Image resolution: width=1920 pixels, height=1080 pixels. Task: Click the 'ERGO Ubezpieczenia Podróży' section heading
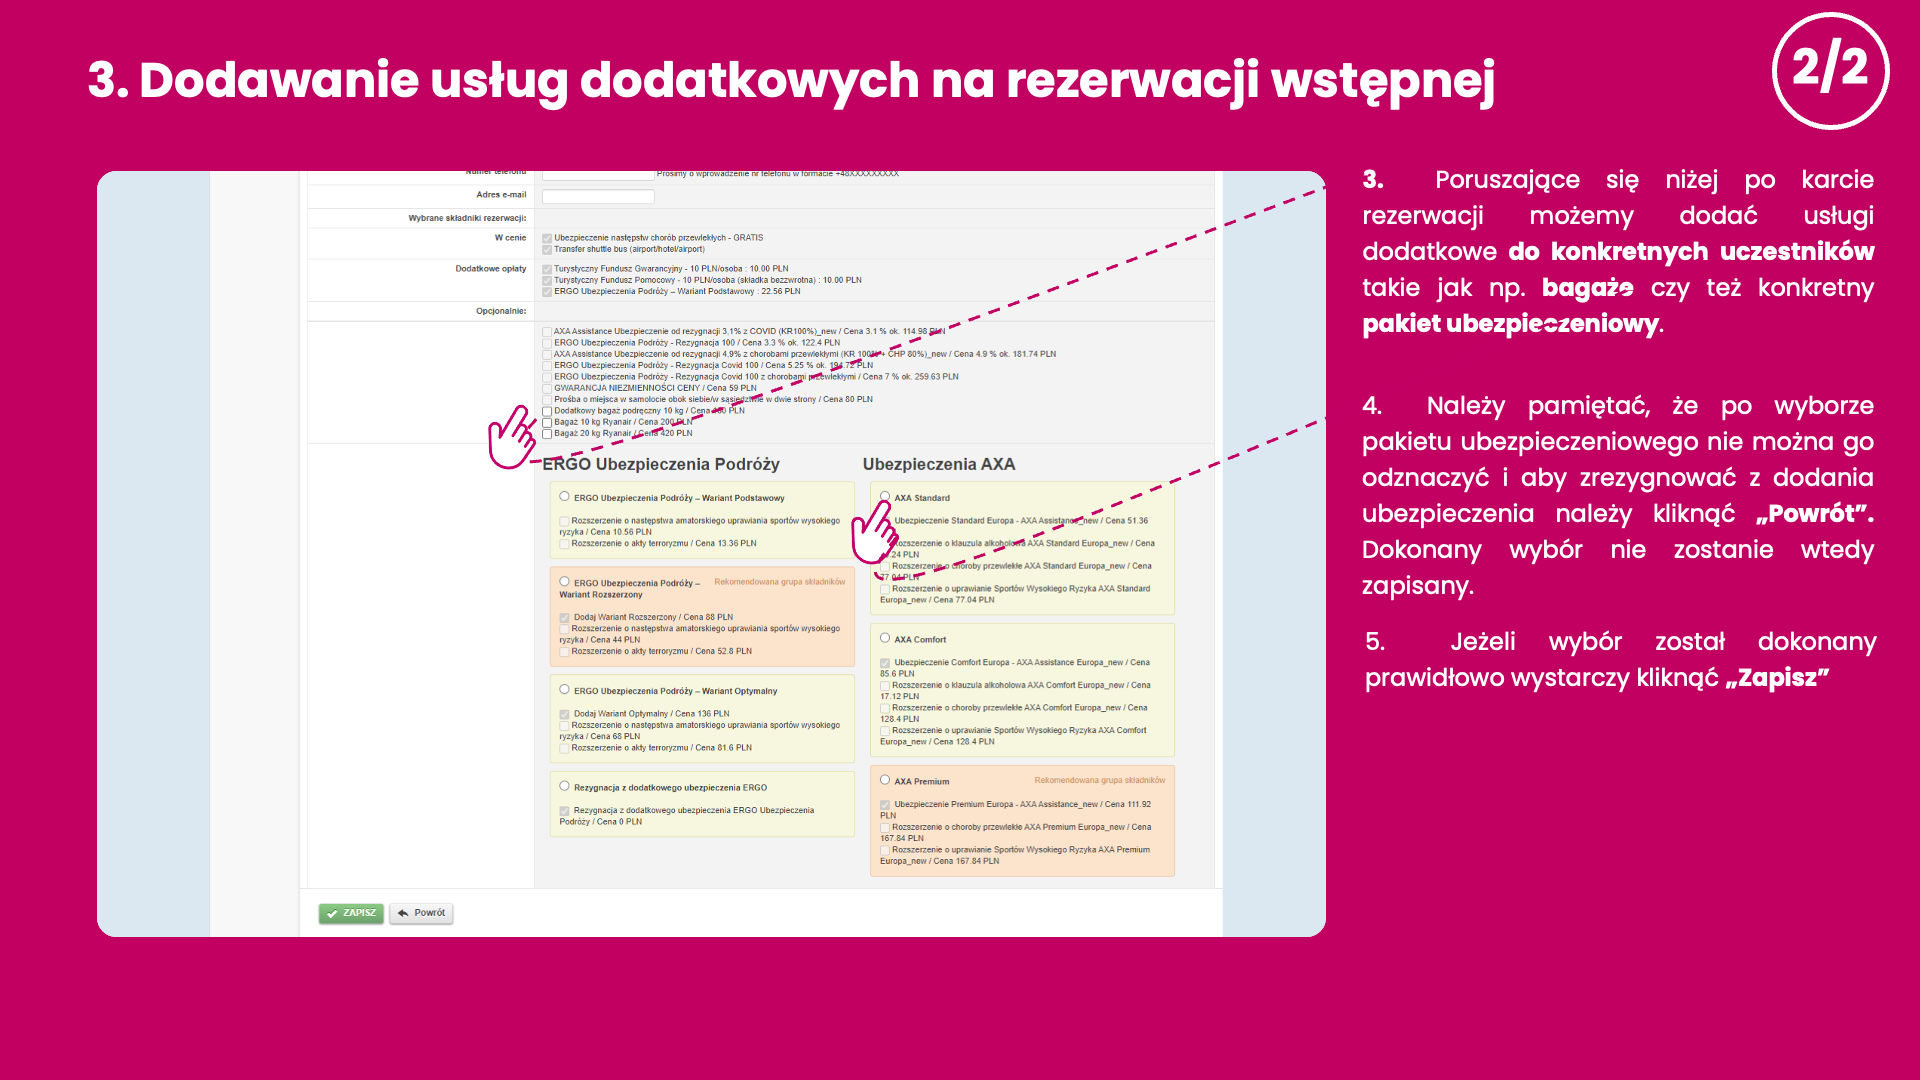(x=661, y=464)
